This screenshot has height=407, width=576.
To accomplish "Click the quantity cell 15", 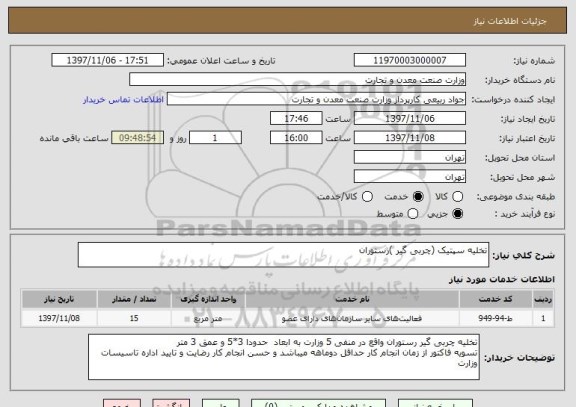I will [134, 318].
